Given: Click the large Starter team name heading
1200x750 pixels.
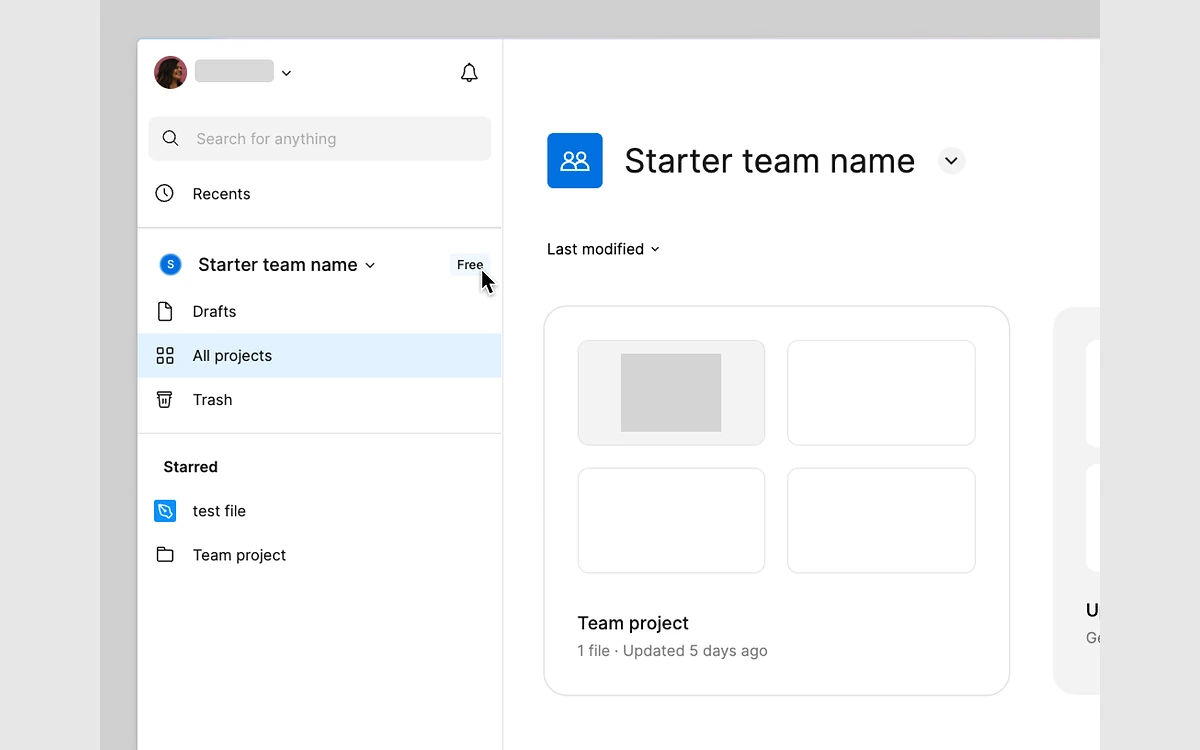Looking at the screenshot, I should (770, 161).
